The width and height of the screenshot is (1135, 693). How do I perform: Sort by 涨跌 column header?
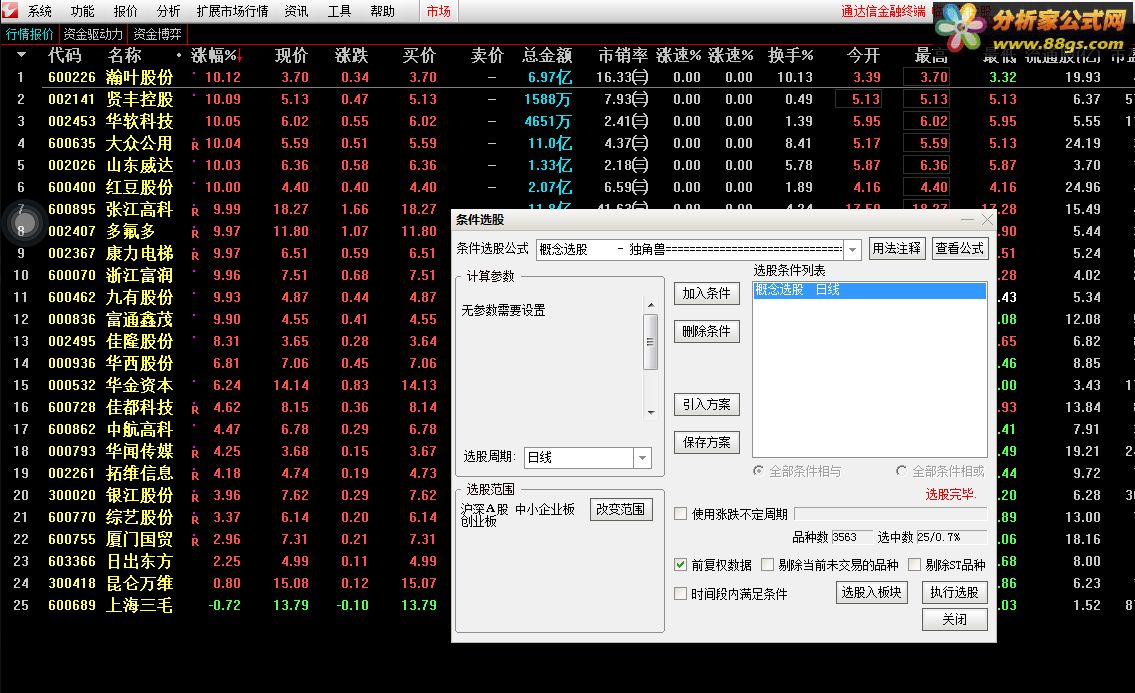(x=353, y=56)
